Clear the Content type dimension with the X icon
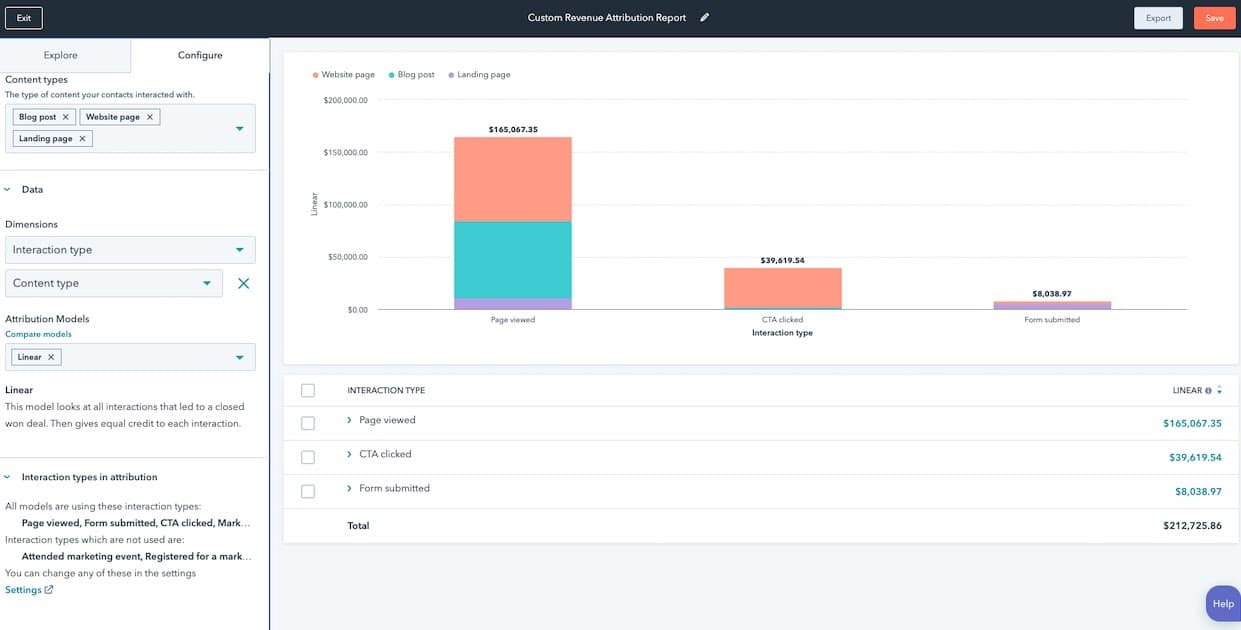Screen dimensions: 1241x630 tap(243, 283)
